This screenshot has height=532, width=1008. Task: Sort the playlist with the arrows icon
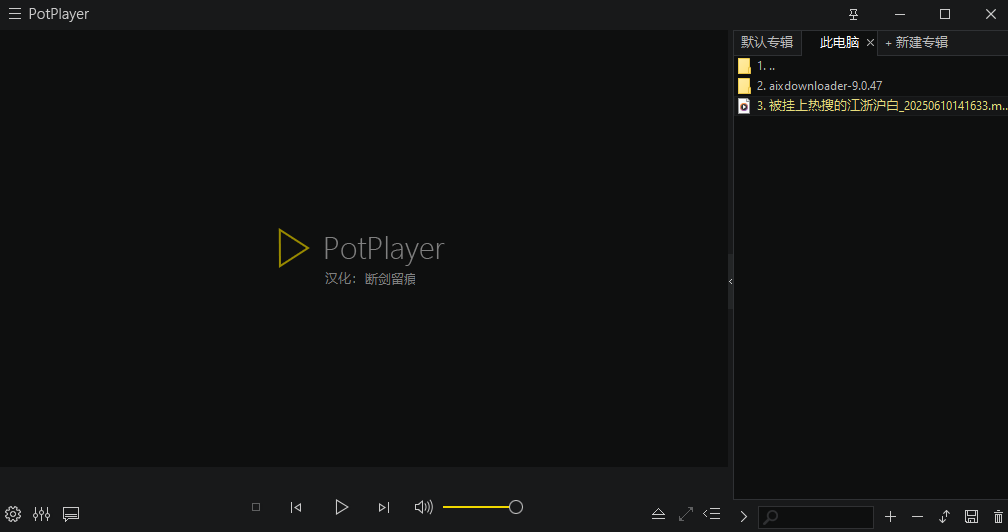coord(944,517)
